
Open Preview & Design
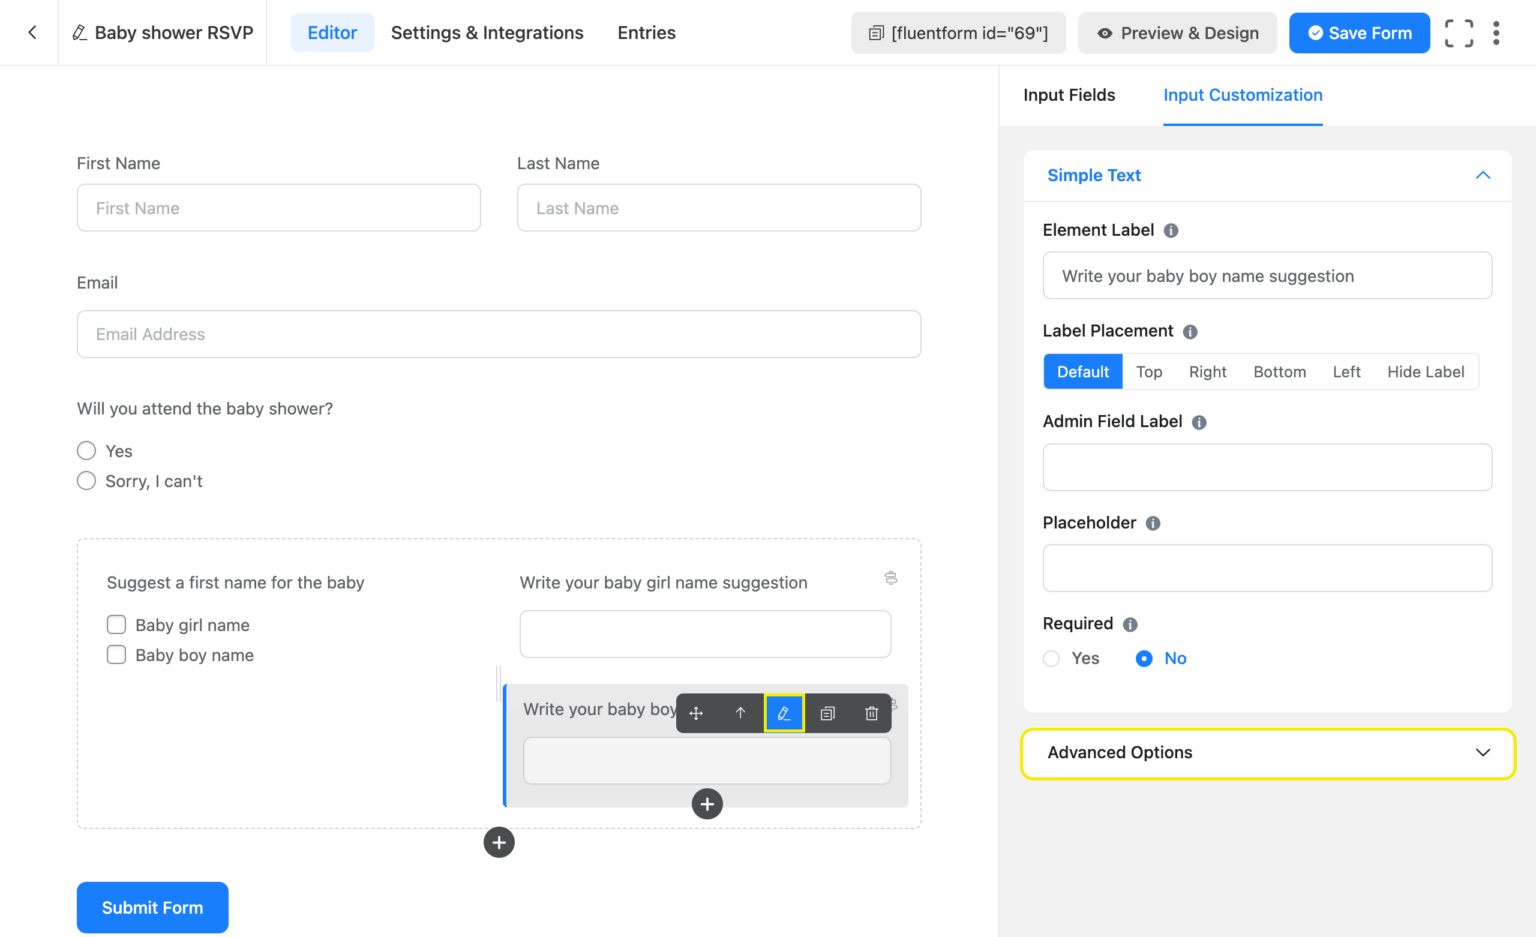pyautogui.click(x=1177, y=32)
